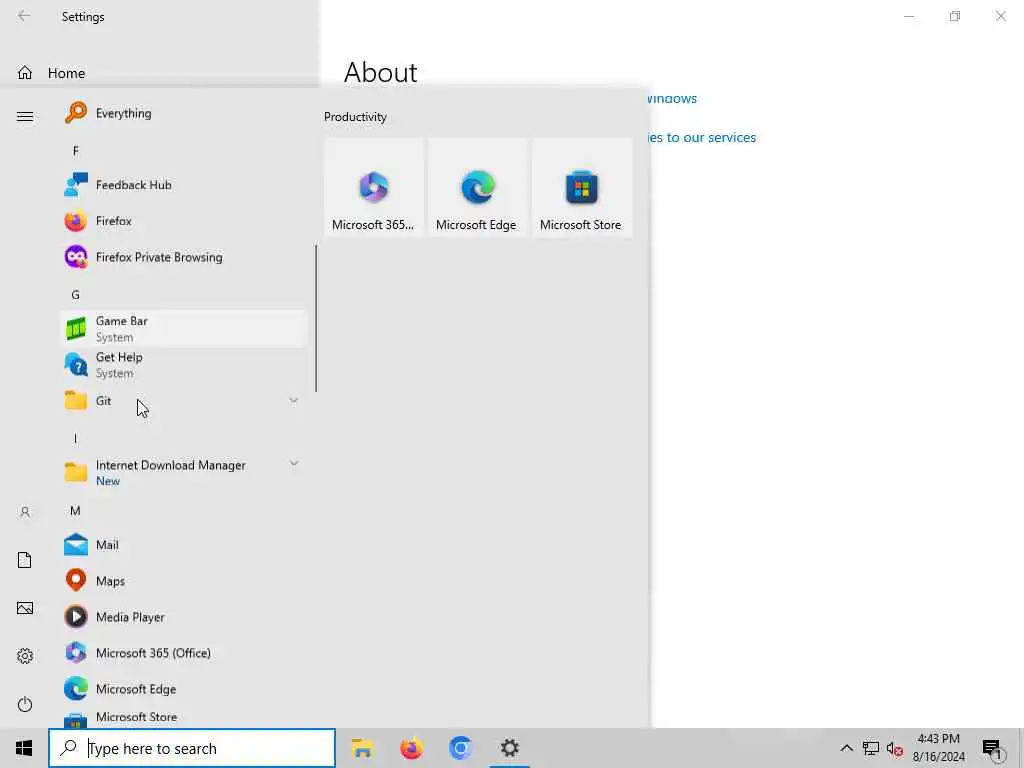Jump to letter G section header
This screenshot has width=1024, height=768.
tap(76, 295)
